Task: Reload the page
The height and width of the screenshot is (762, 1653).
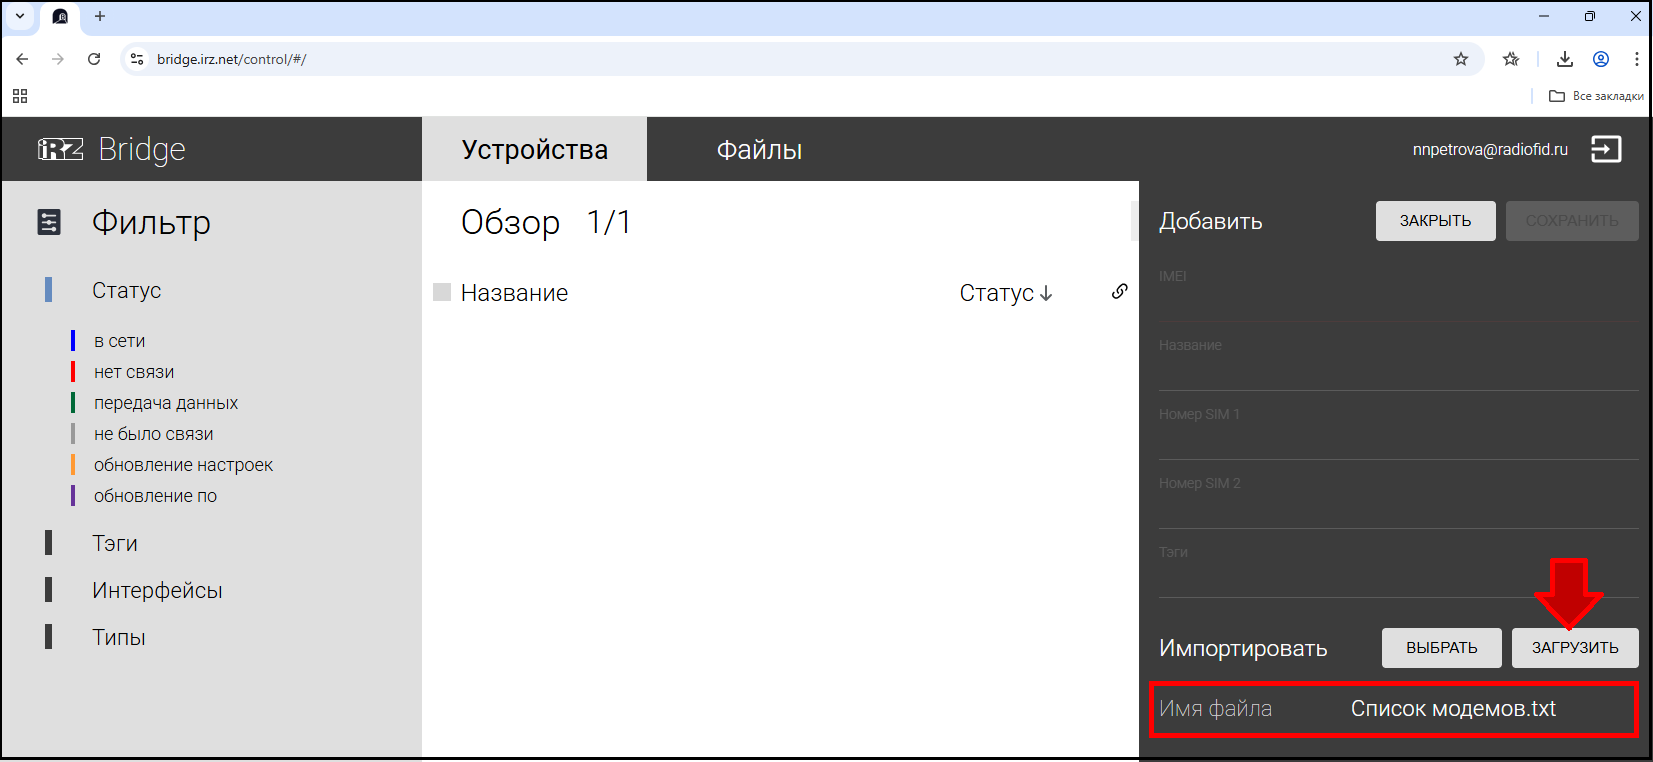Action: tap(94, 59)
